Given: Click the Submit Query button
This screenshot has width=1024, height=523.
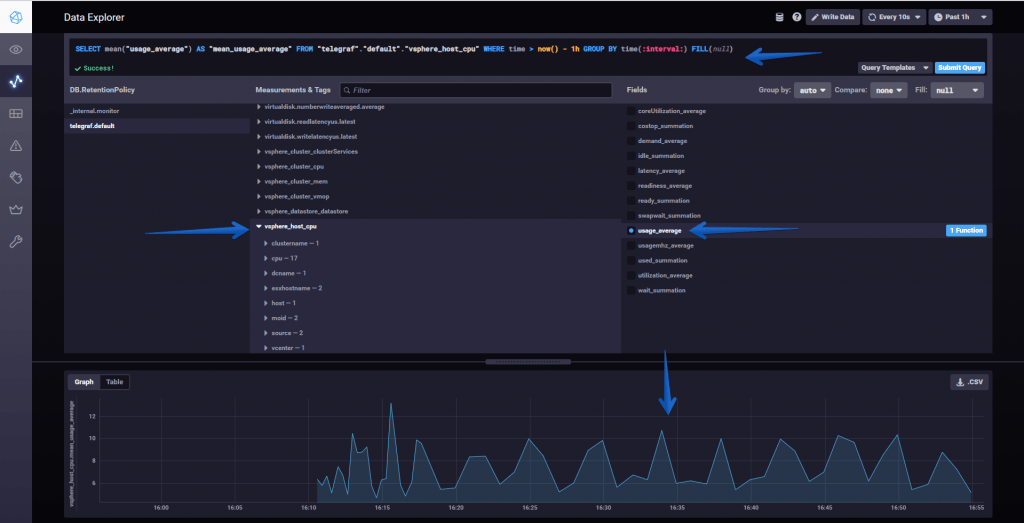Looking at the screenshot, I should click(960, 68).
